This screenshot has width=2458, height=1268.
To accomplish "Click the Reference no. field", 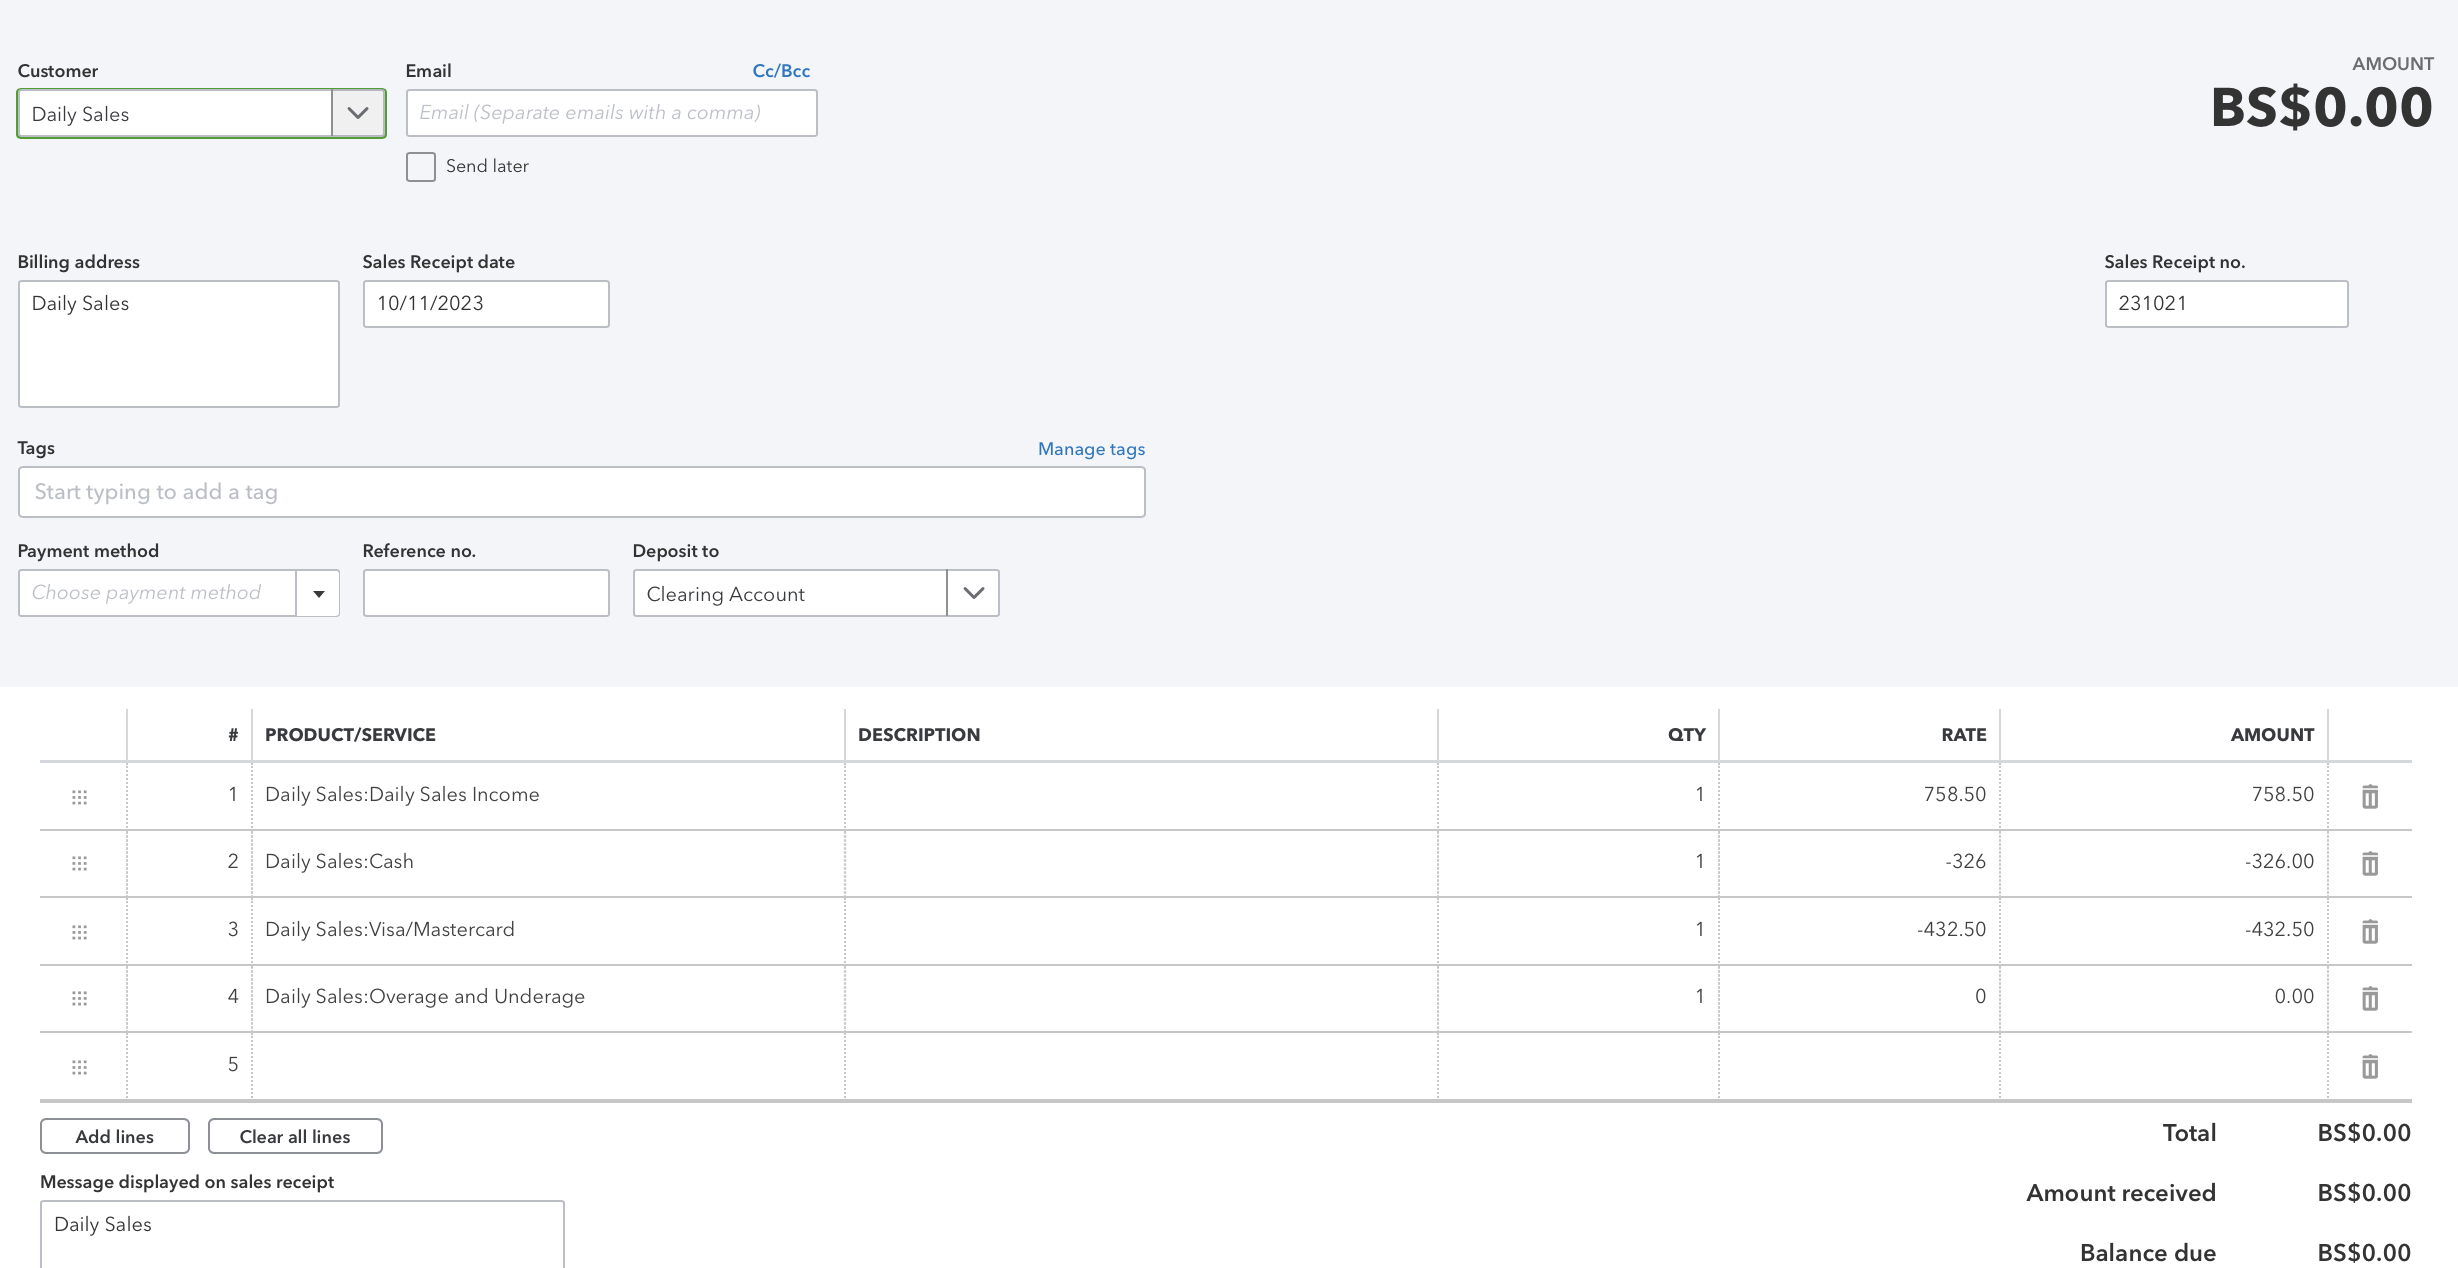I will pos(485,594).
